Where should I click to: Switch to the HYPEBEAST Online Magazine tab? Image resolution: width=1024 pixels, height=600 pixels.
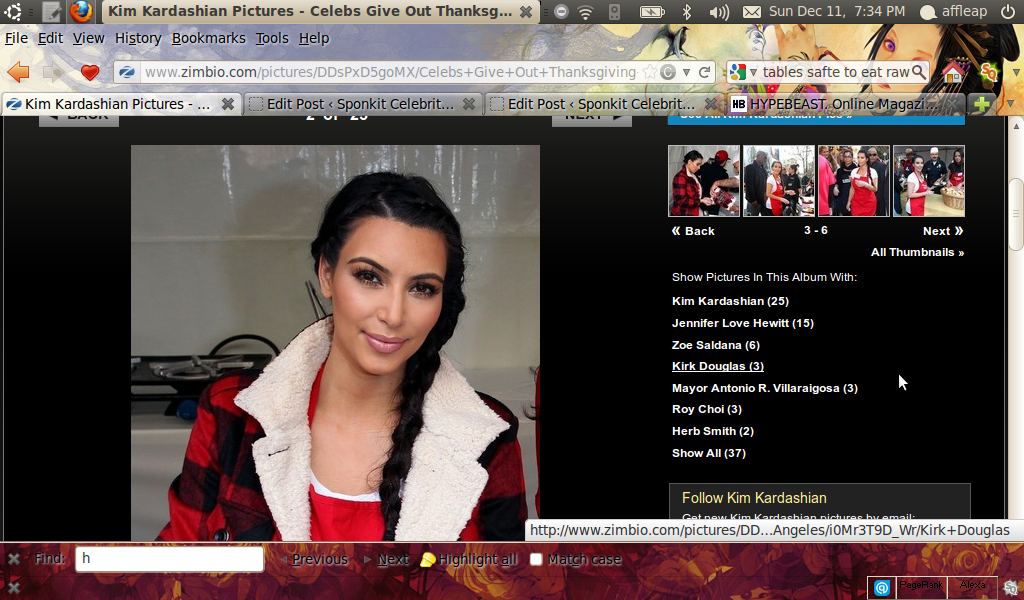coord(845,104)
